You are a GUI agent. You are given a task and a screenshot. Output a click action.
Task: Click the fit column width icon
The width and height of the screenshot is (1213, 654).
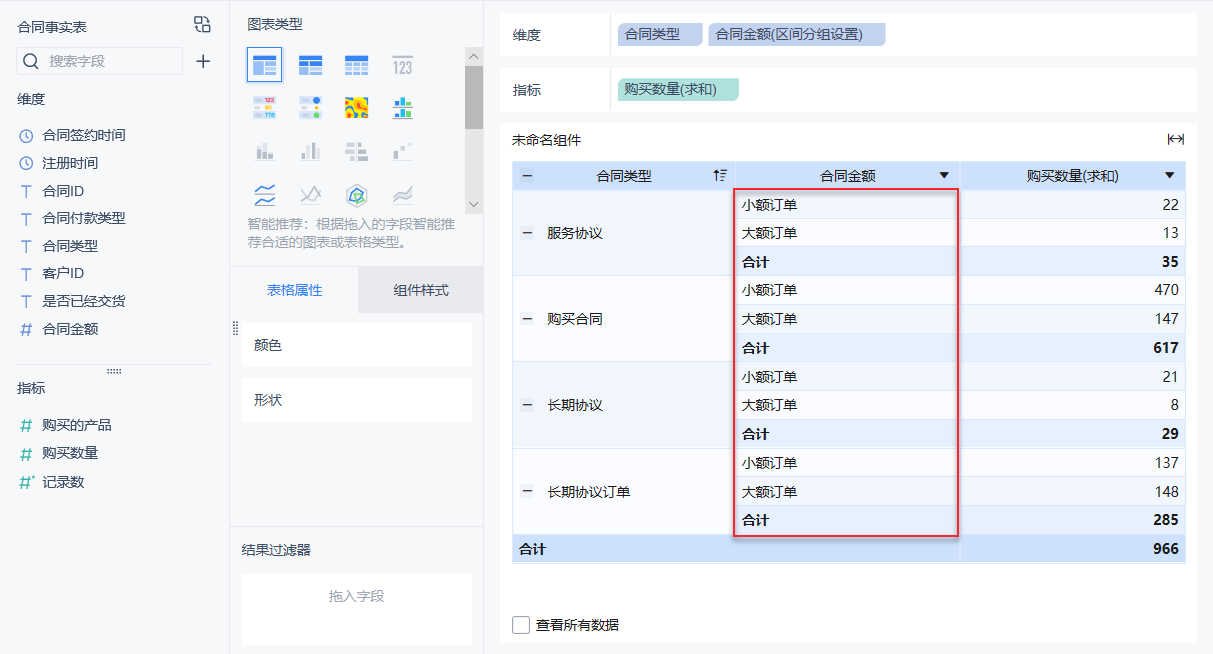(1176, 140)
